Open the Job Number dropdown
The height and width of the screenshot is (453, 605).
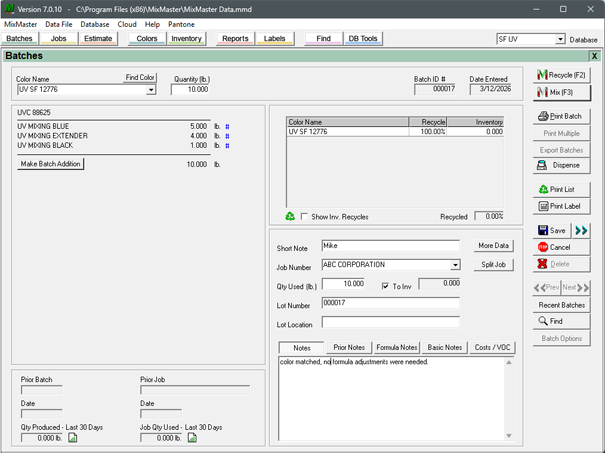(x=455, y=266)
